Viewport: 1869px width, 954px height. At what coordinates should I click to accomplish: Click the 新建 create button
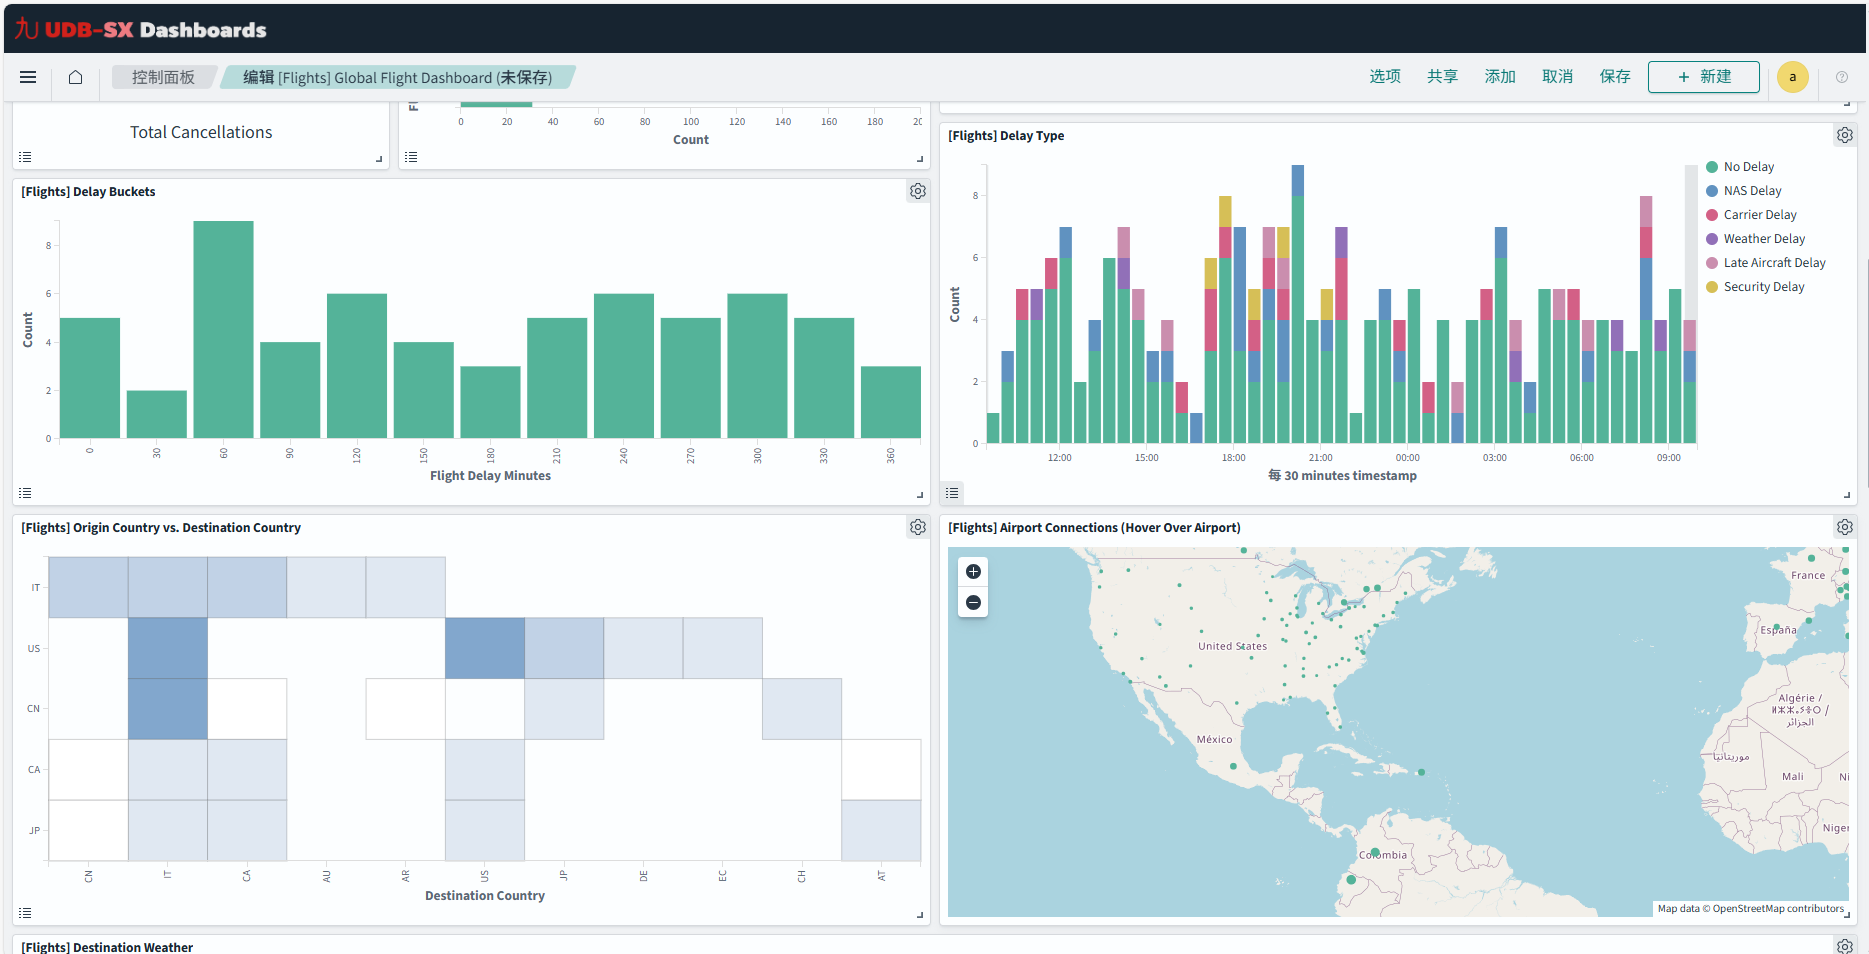pos(1703,77)
